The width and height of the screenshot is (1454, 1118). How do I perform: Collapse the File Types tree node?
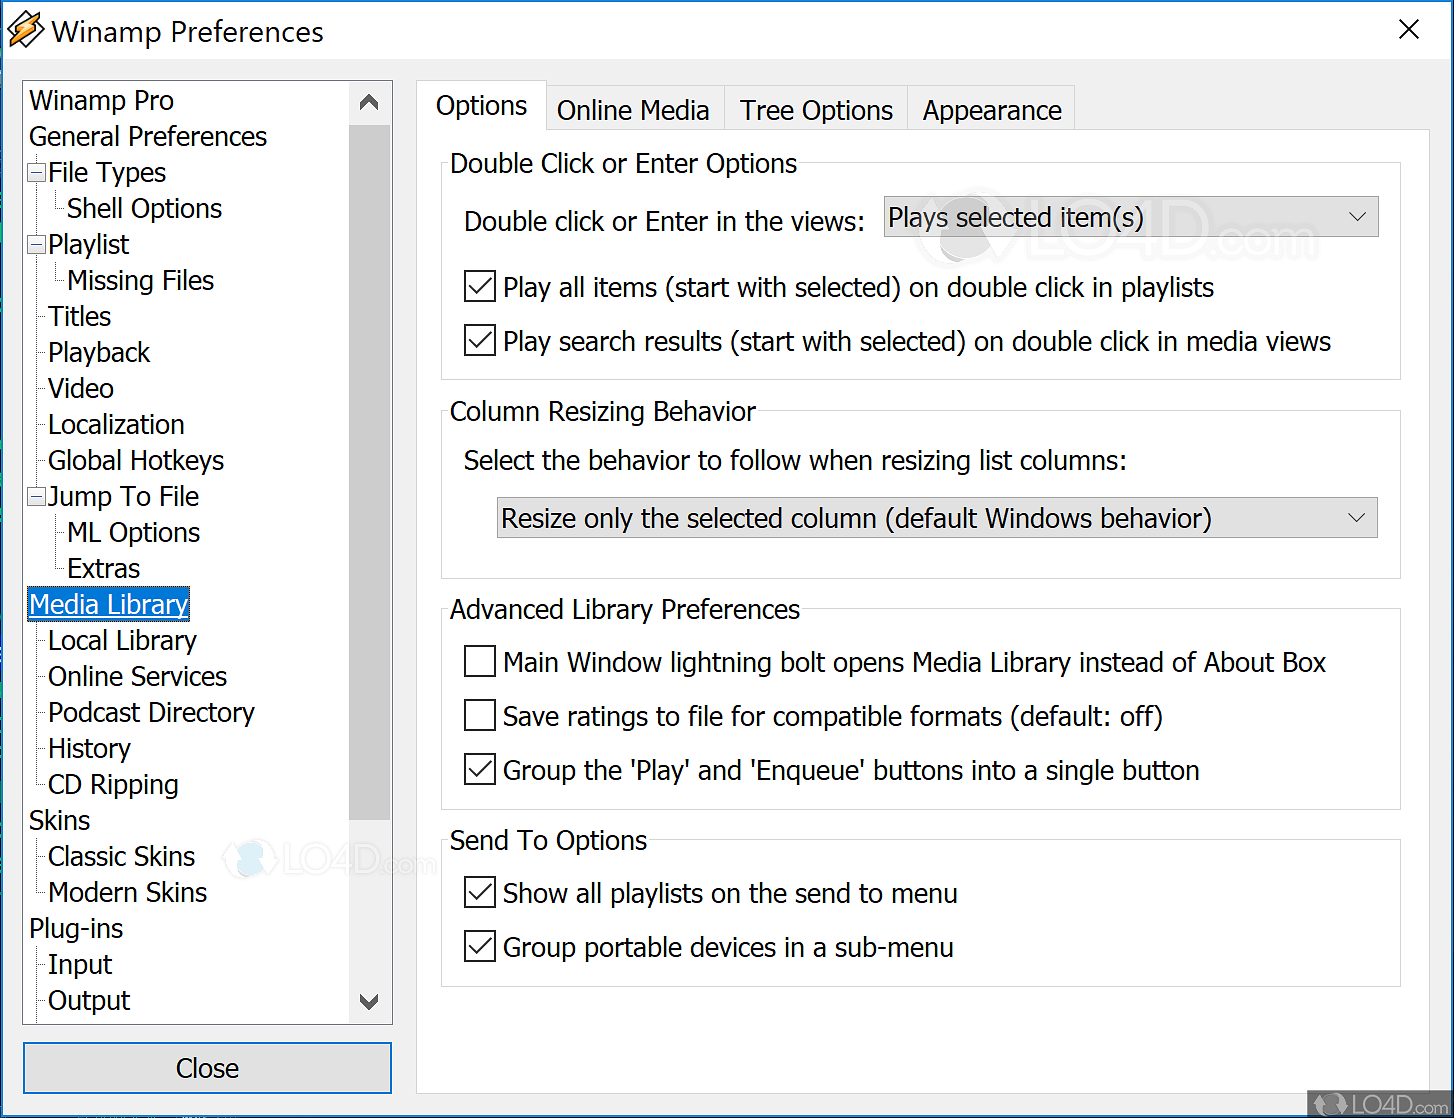tap(37, 173)
